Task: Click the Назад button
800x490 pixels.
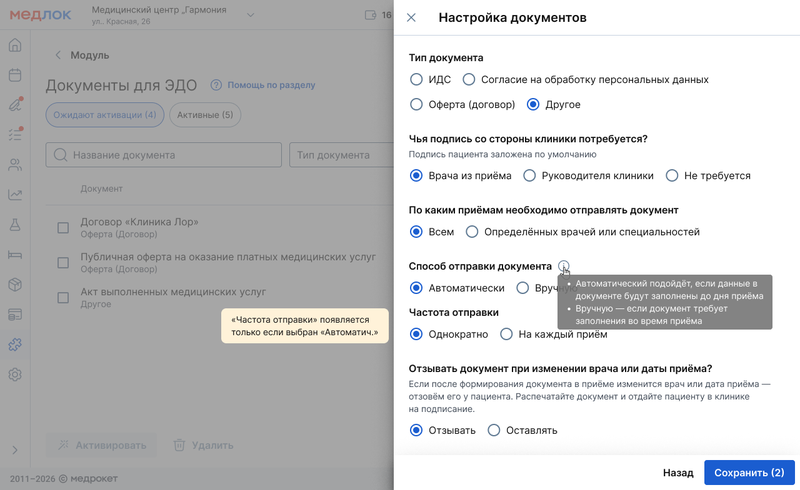Action: pyautogui.click(x=678, y=473)
